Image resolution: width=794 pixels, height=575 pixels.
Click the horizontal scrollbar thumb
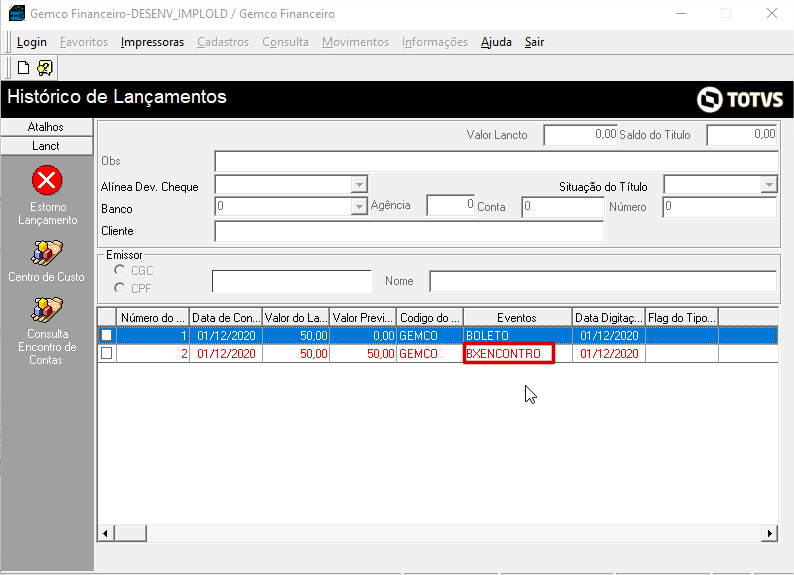point(131,533)
